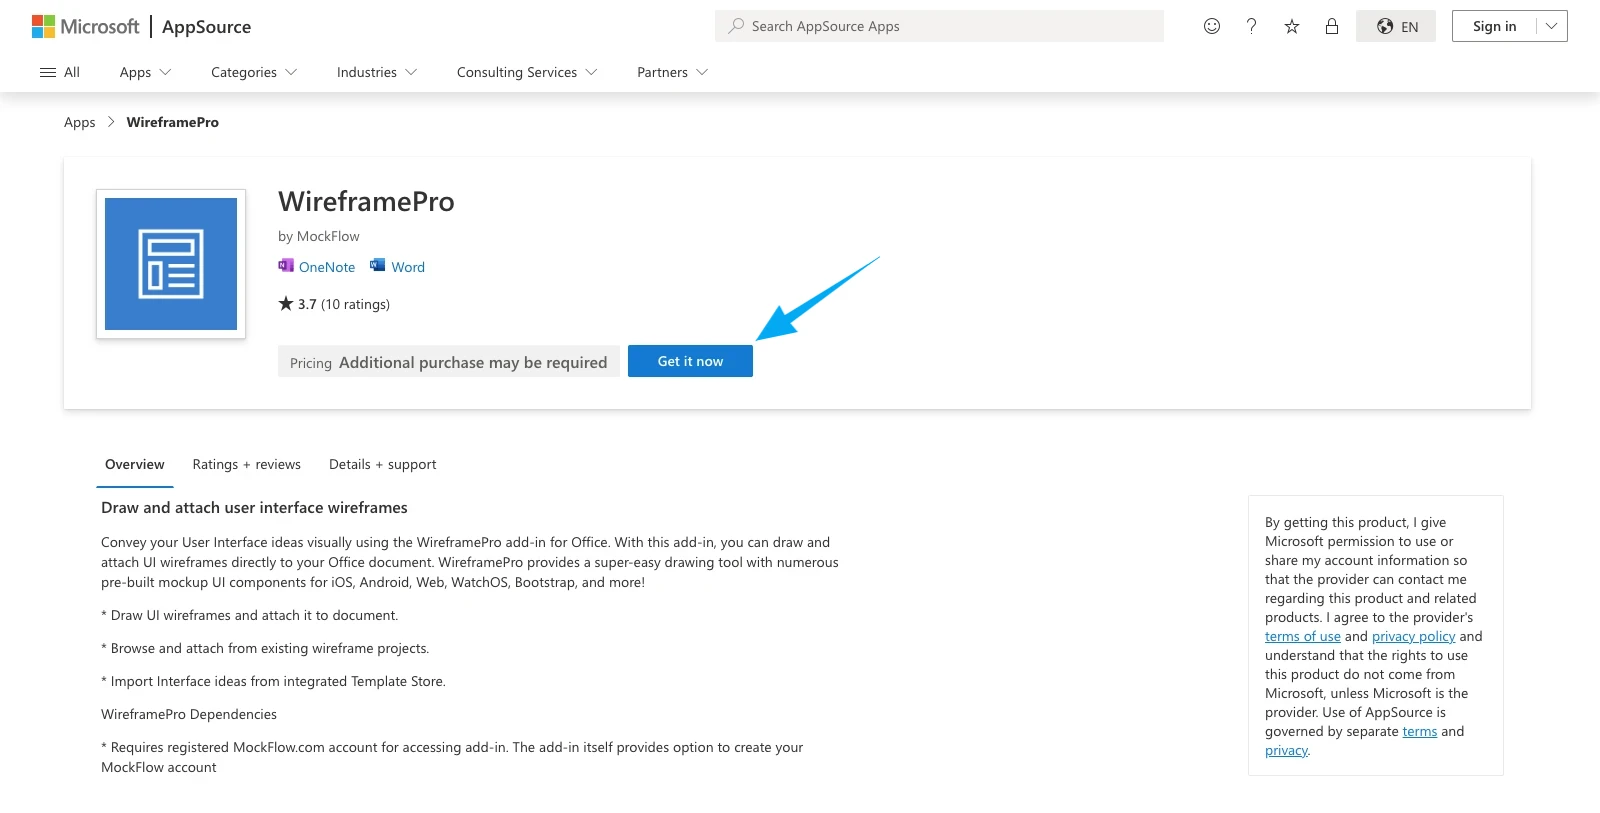Open the AppSource home link

206,27
